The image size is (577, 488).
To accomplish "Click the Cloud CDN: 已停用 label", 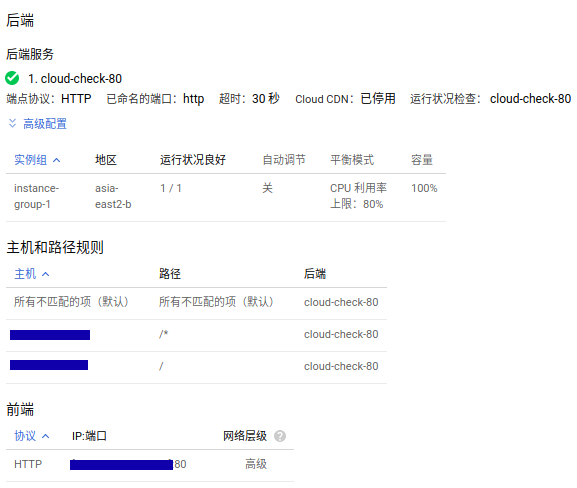I will click(x=345, y=99).
